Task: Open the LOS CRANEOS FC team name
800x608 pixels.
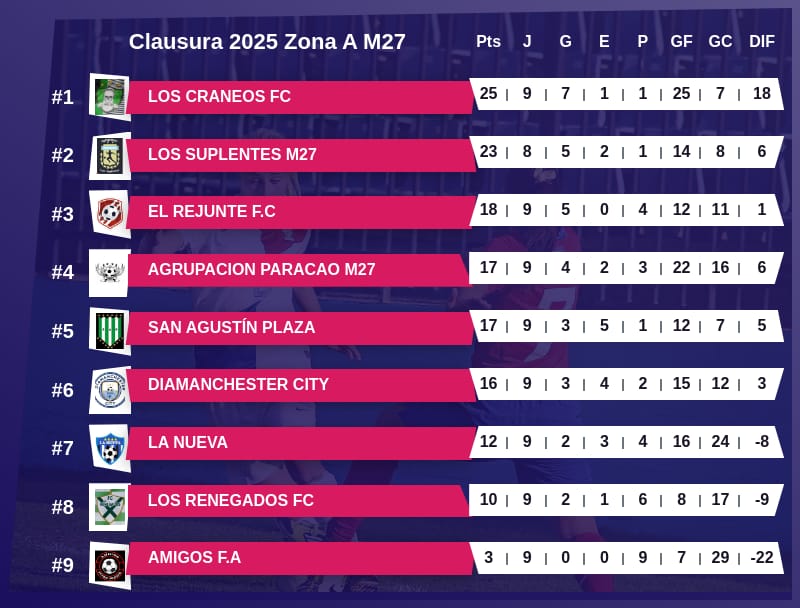Action: 219,97
